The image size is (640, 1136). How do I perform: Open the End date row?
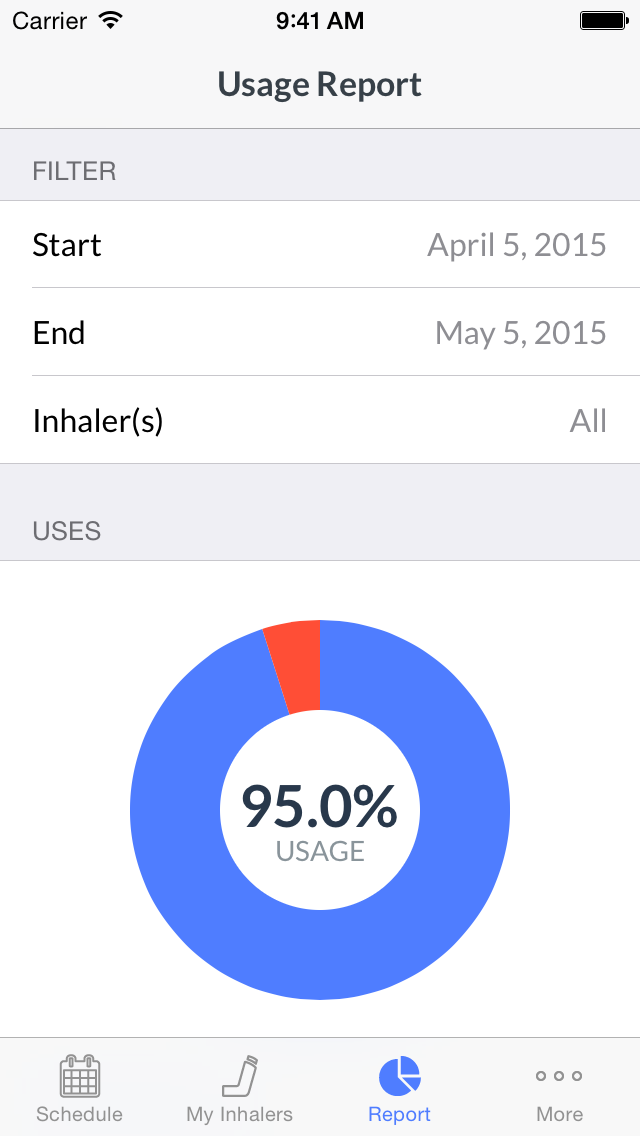[320, 332]
